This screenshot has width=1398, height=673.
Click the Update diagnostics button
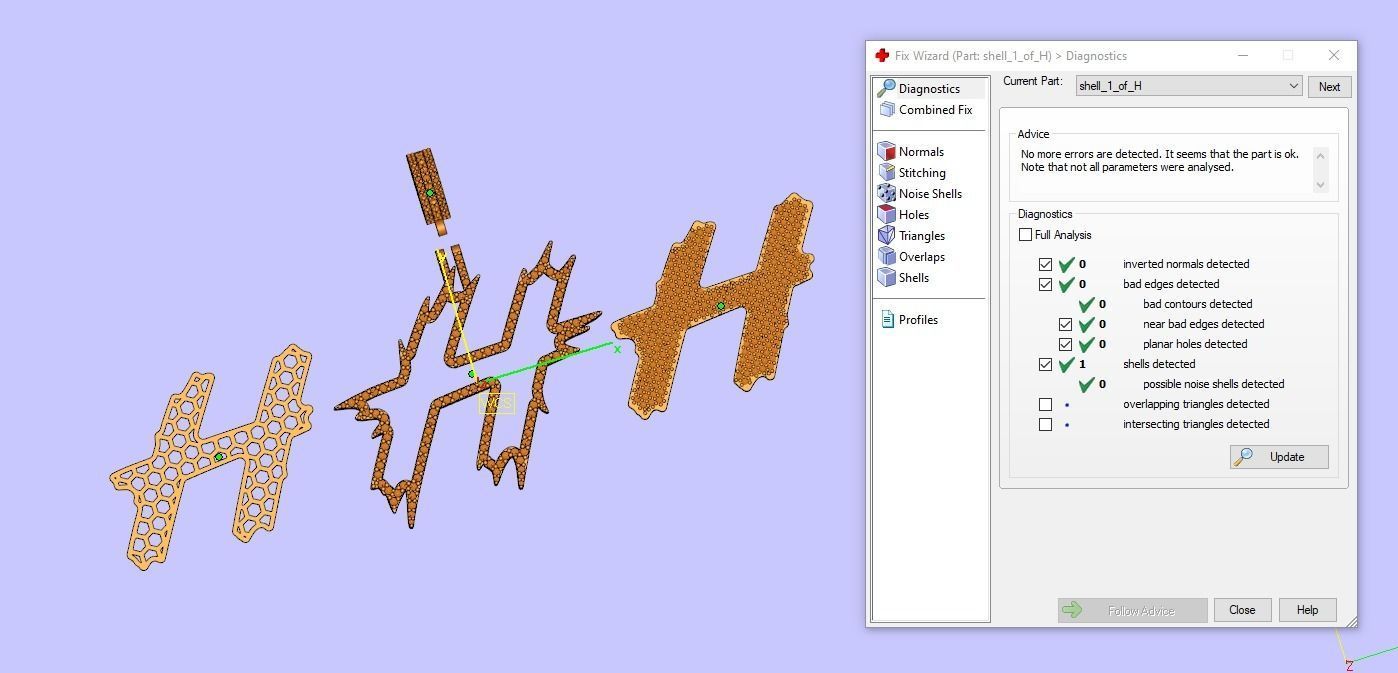coord(1279,457)
